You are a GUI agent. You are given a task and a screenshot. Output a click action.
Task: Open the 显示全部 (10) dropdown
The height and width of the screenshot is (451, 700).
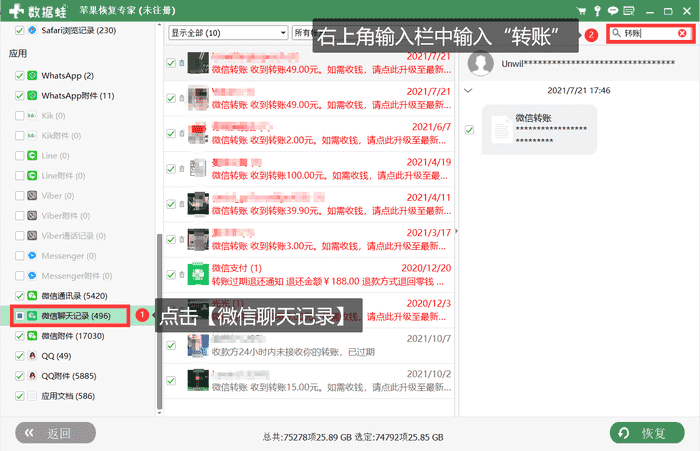[x=228, y=33]
